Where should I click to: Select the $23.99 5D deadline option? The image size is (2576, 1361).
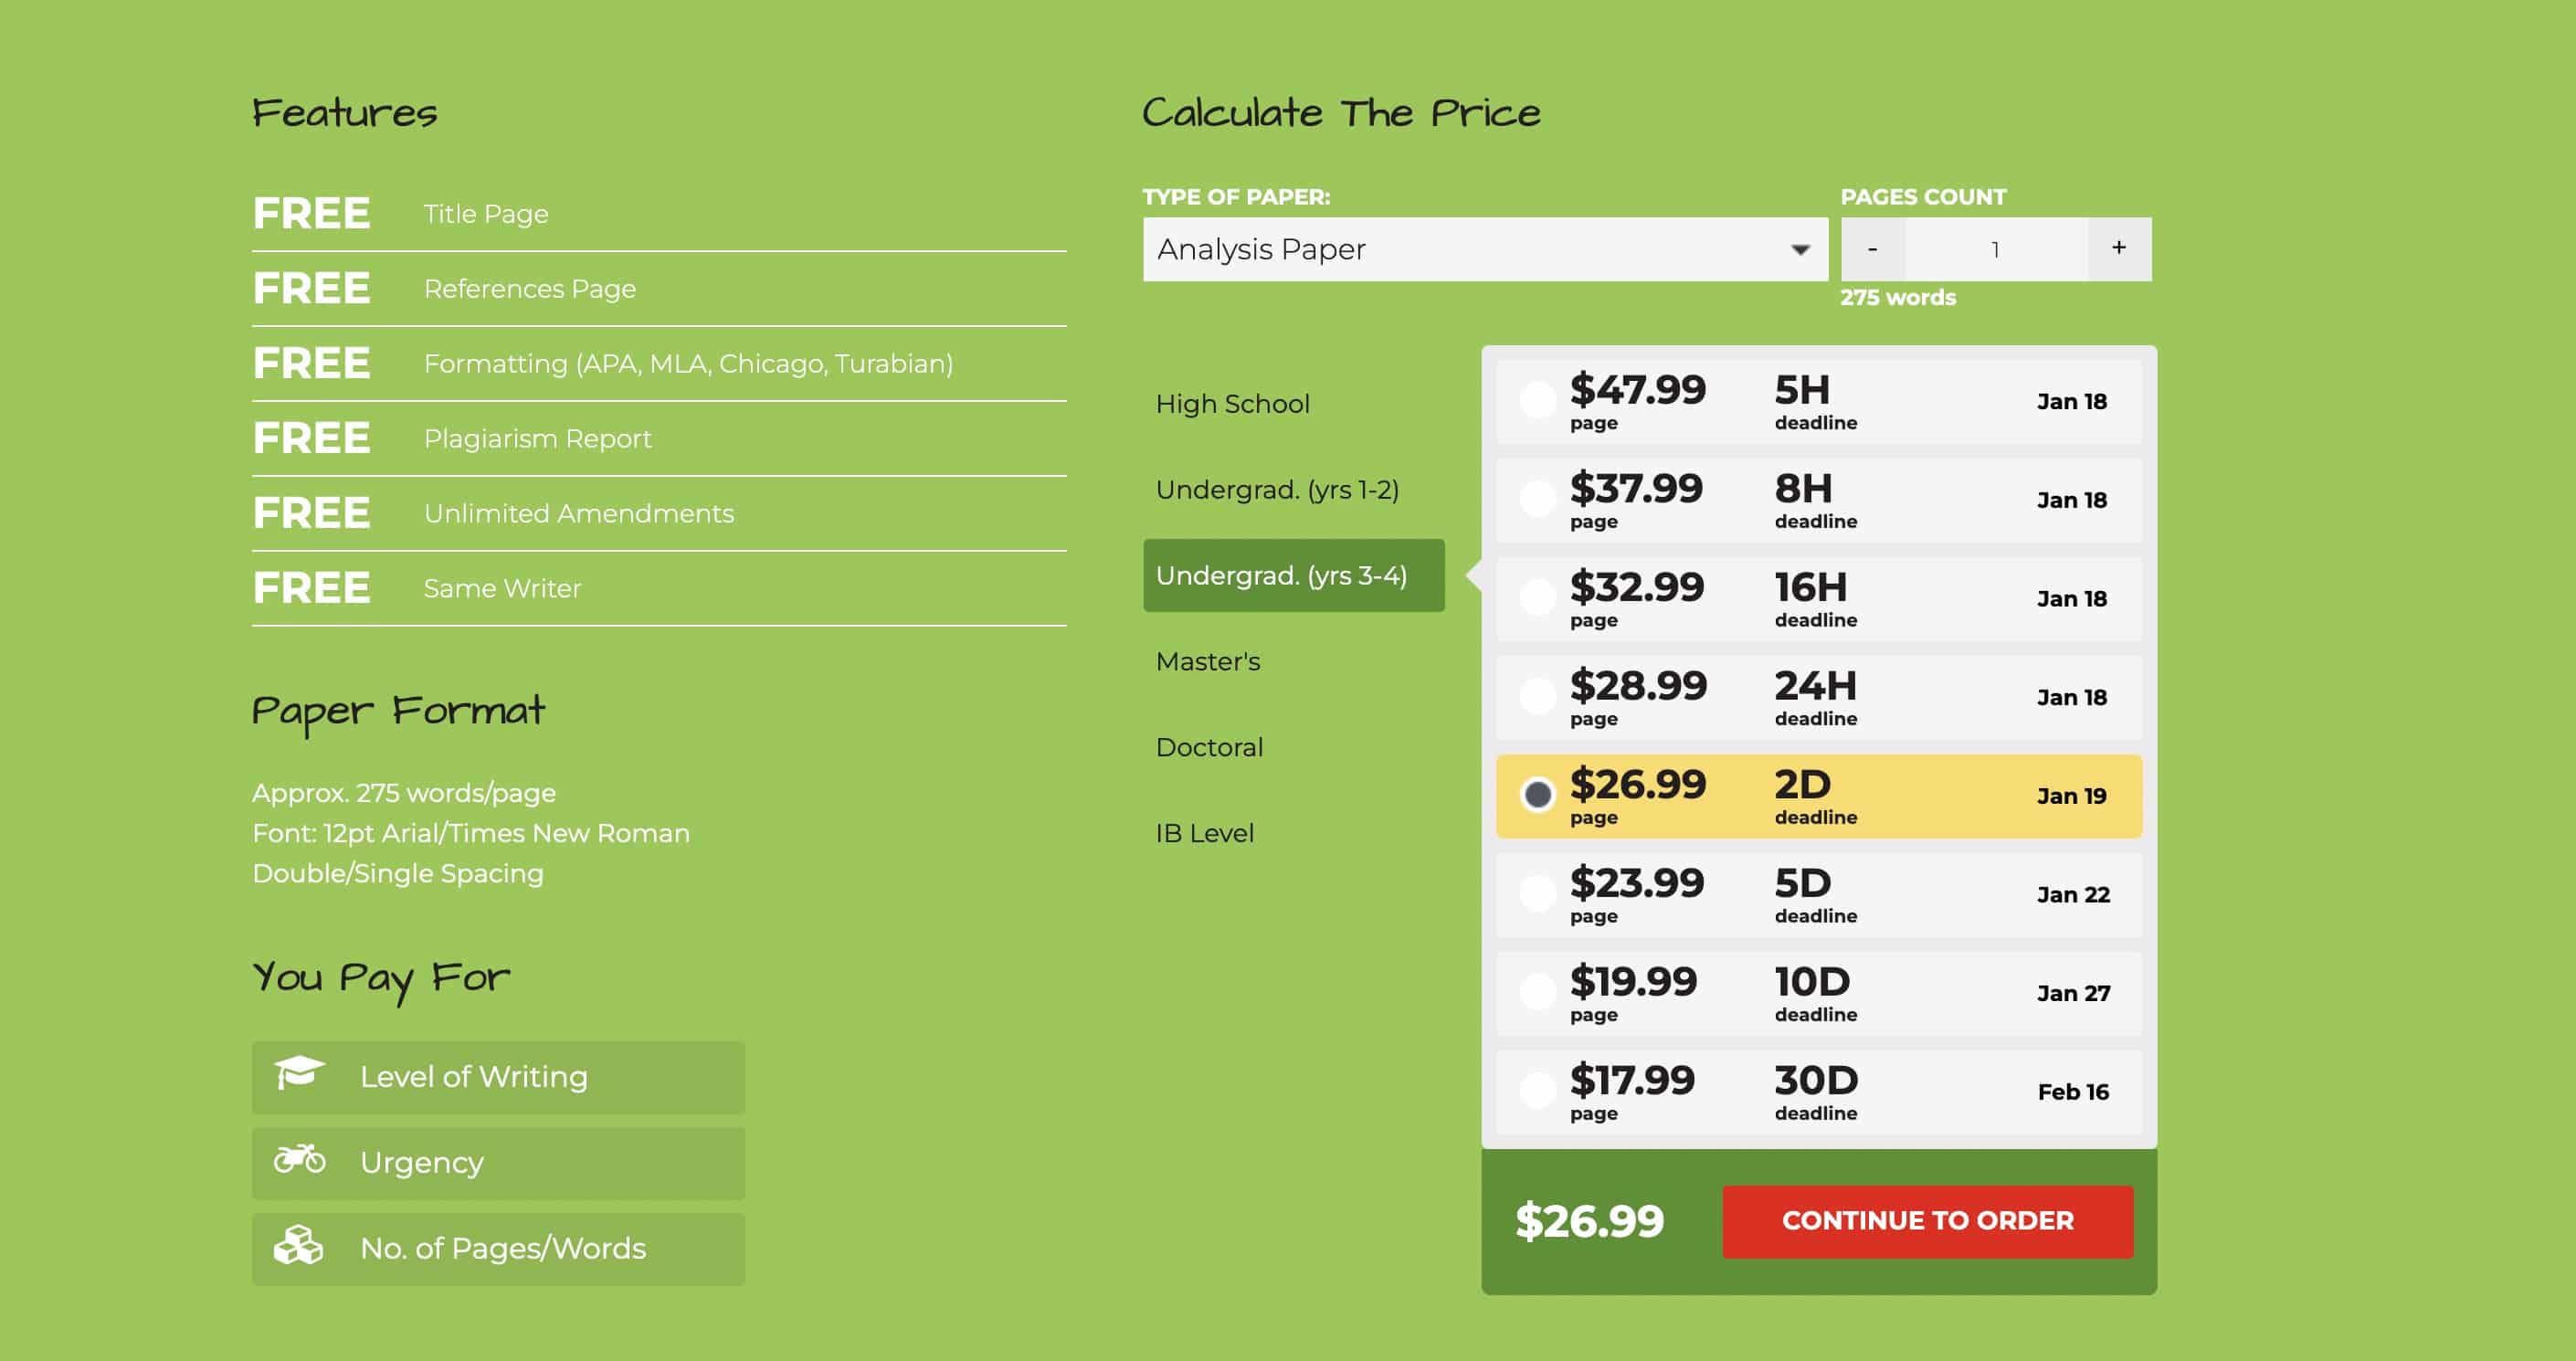(x=1537, y=893)
